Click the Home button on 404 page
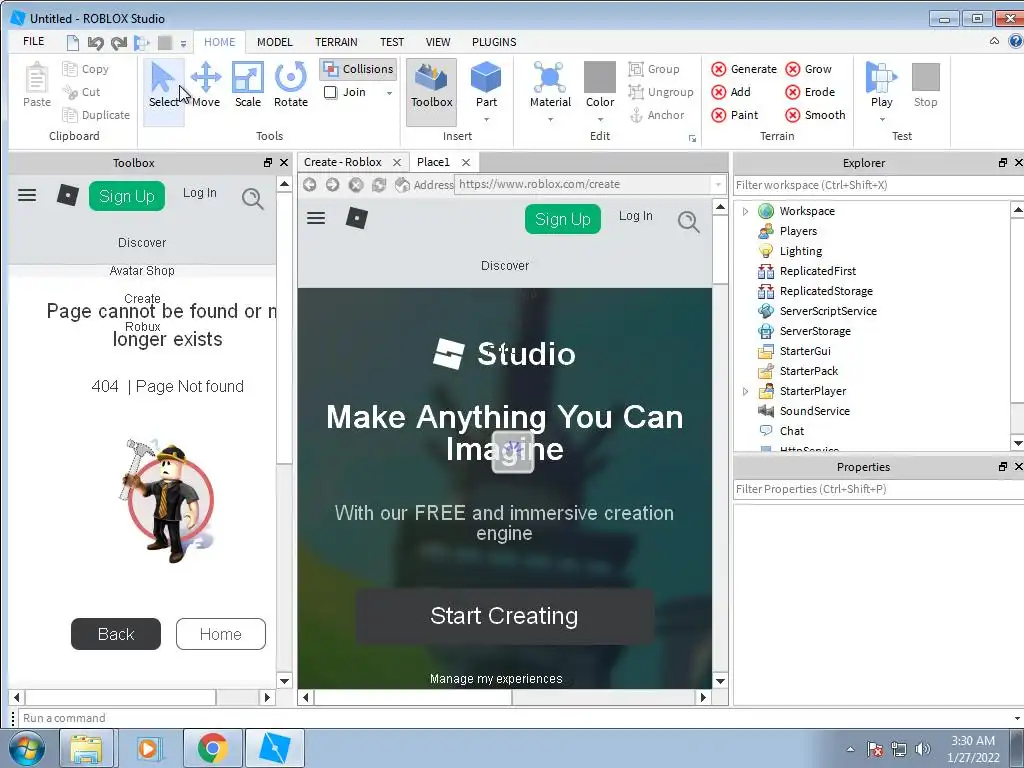1024x768 pixels. pos(221,634)
